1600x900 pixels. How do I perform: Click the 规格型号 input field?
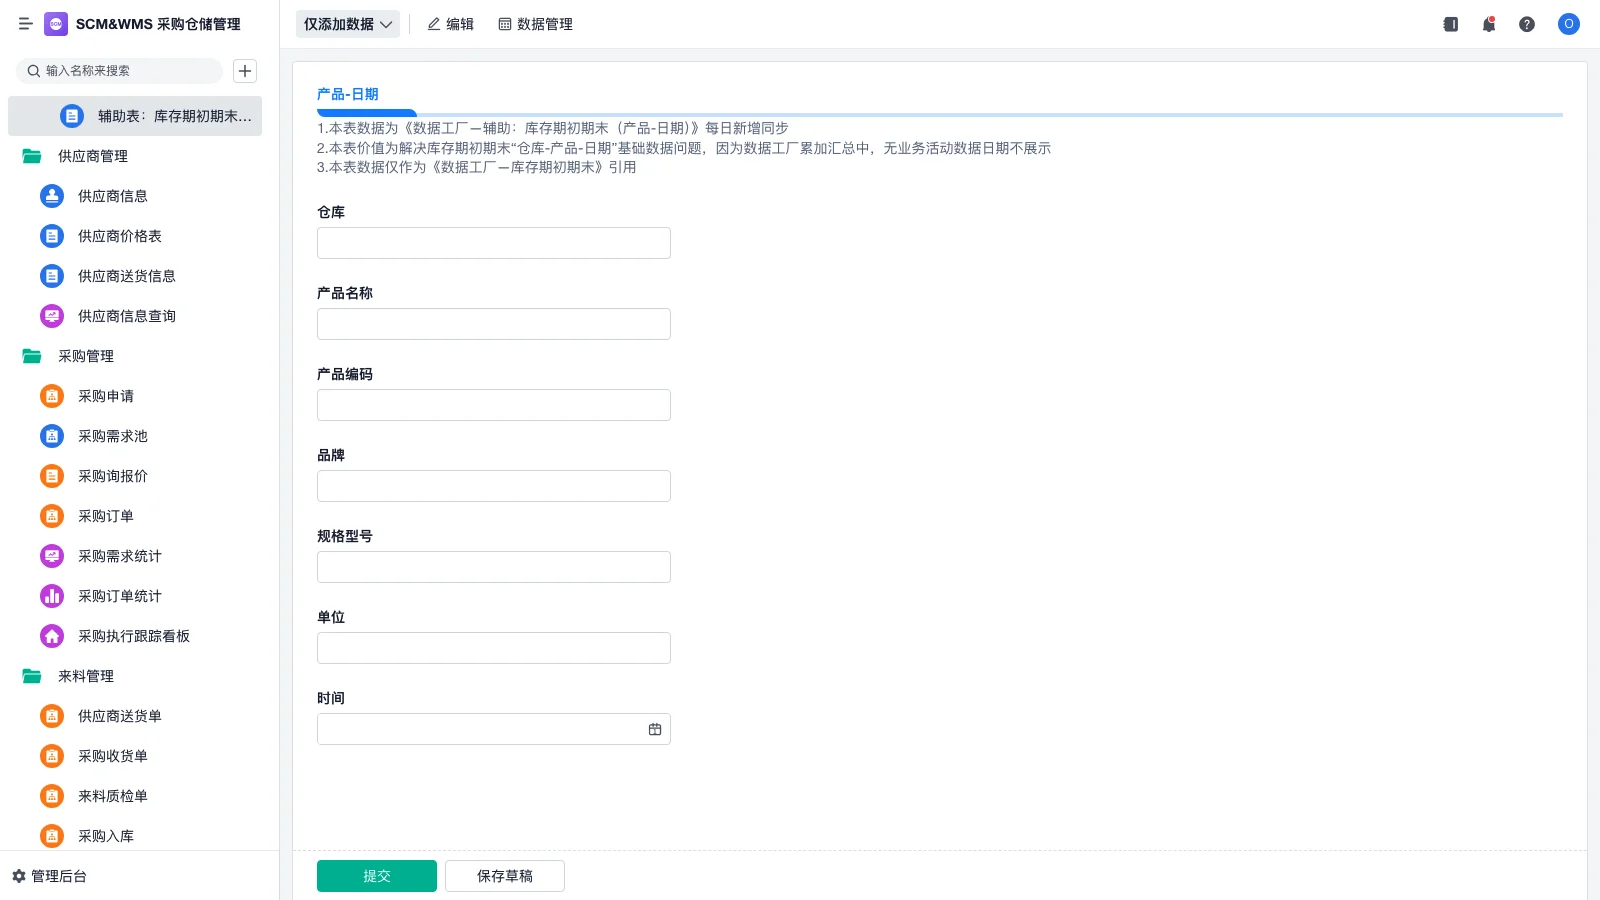pyautogui.click(x=494, y=567)
